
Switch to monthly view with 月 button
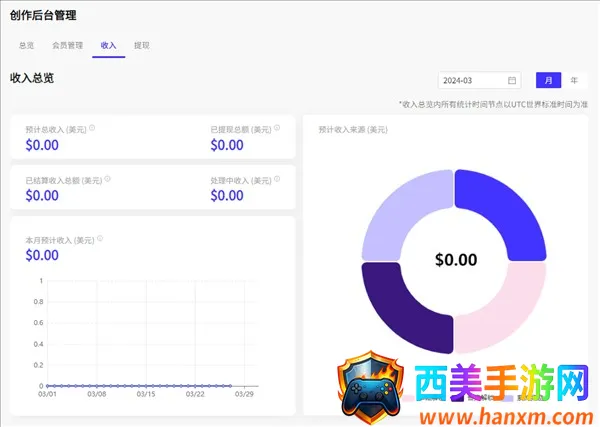point(548,80)
